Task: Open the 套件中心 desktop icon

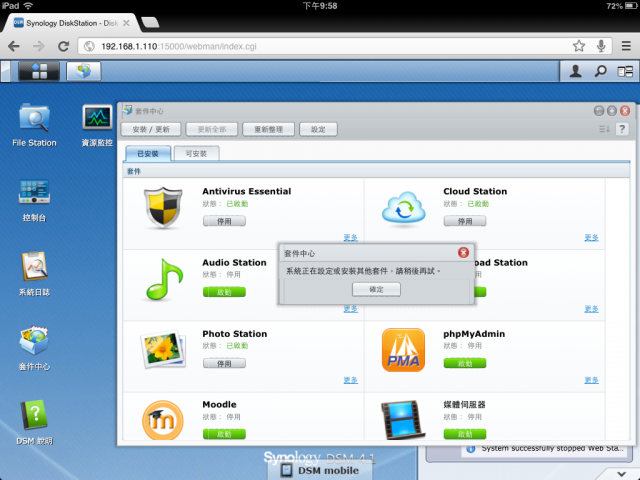Action: click(x=34, y=348)
